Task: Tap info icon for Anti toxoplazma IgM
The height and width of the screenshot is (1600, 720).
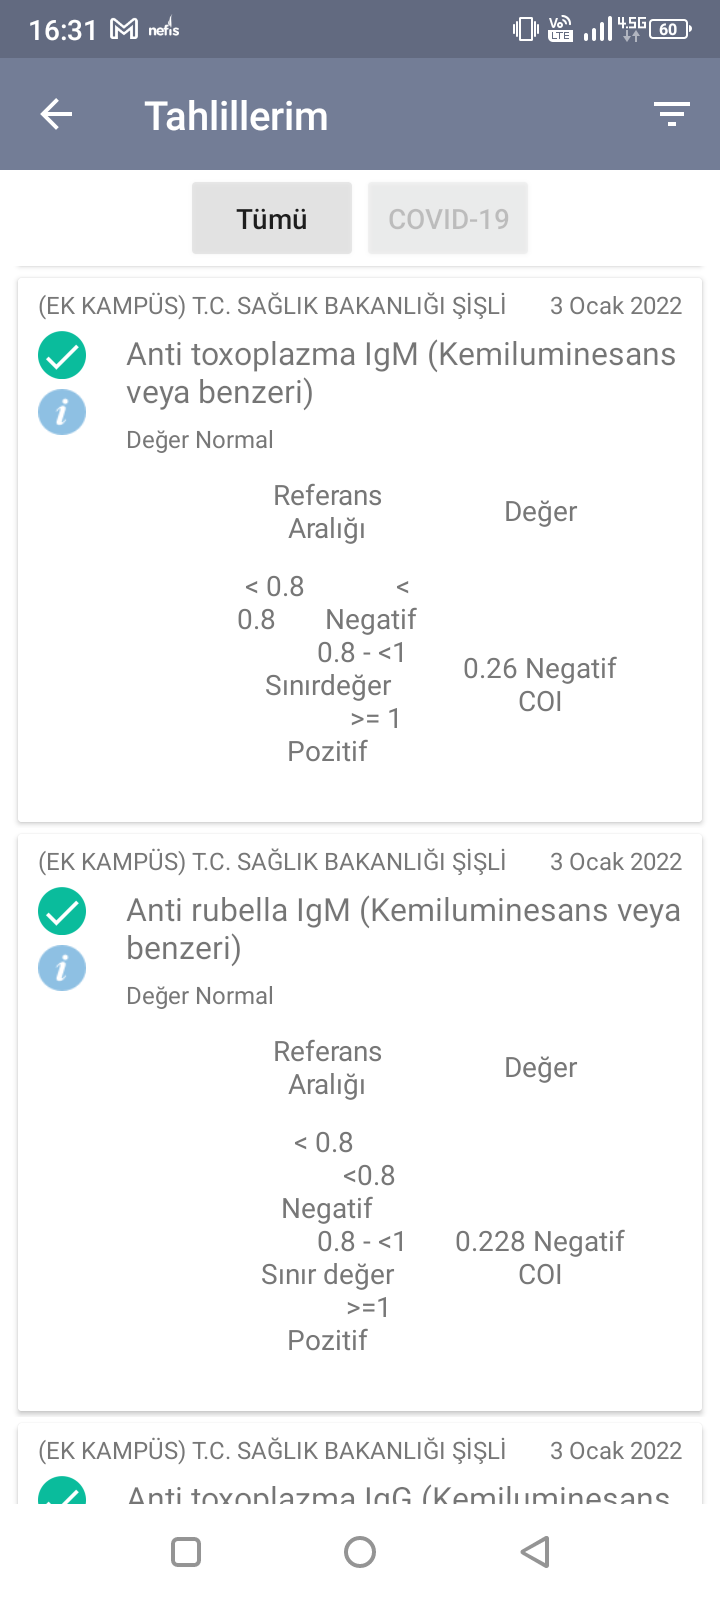Action: click(x=62, y=412)
